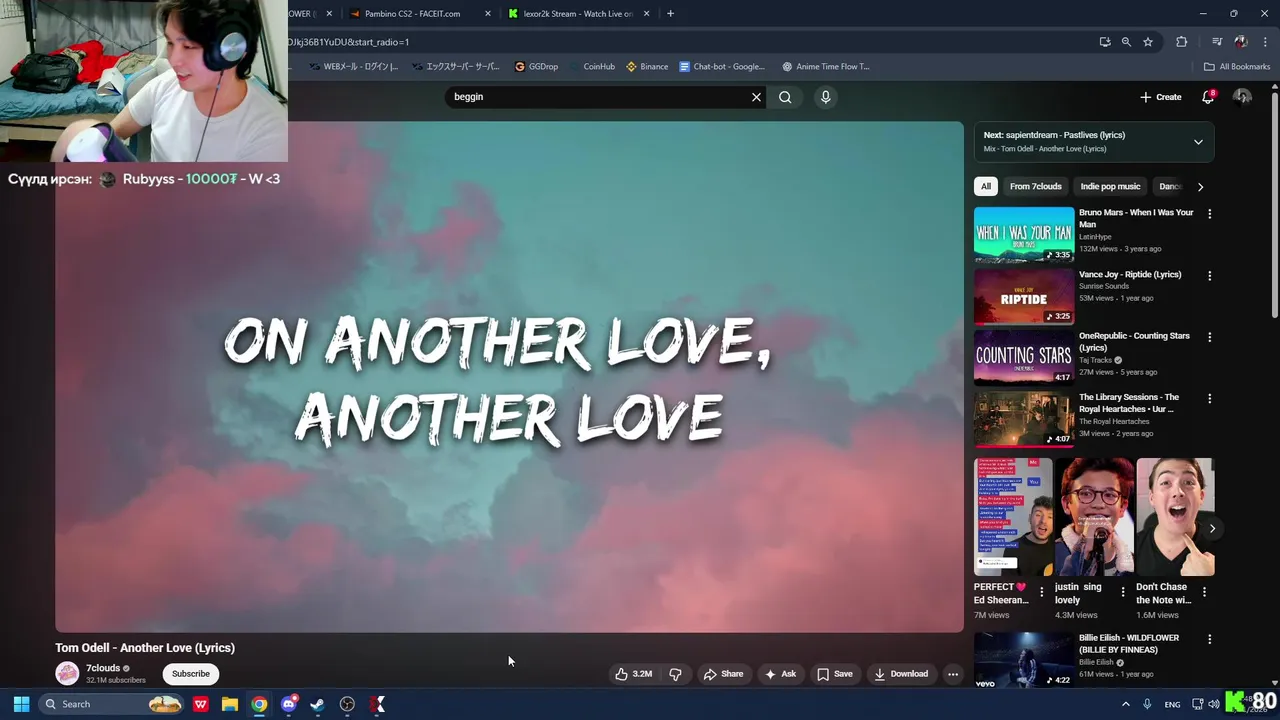
Task: Expand the Next mix playlist panel
Action: pos(1198,142)
